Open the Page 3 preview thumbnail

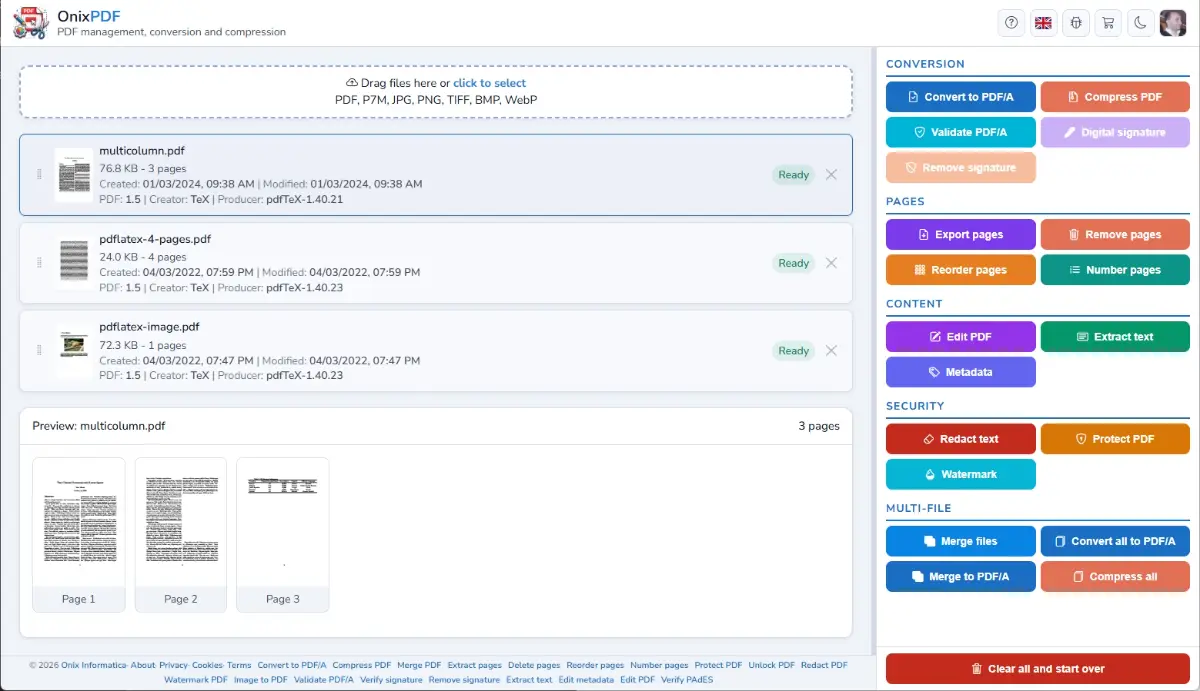283,534
